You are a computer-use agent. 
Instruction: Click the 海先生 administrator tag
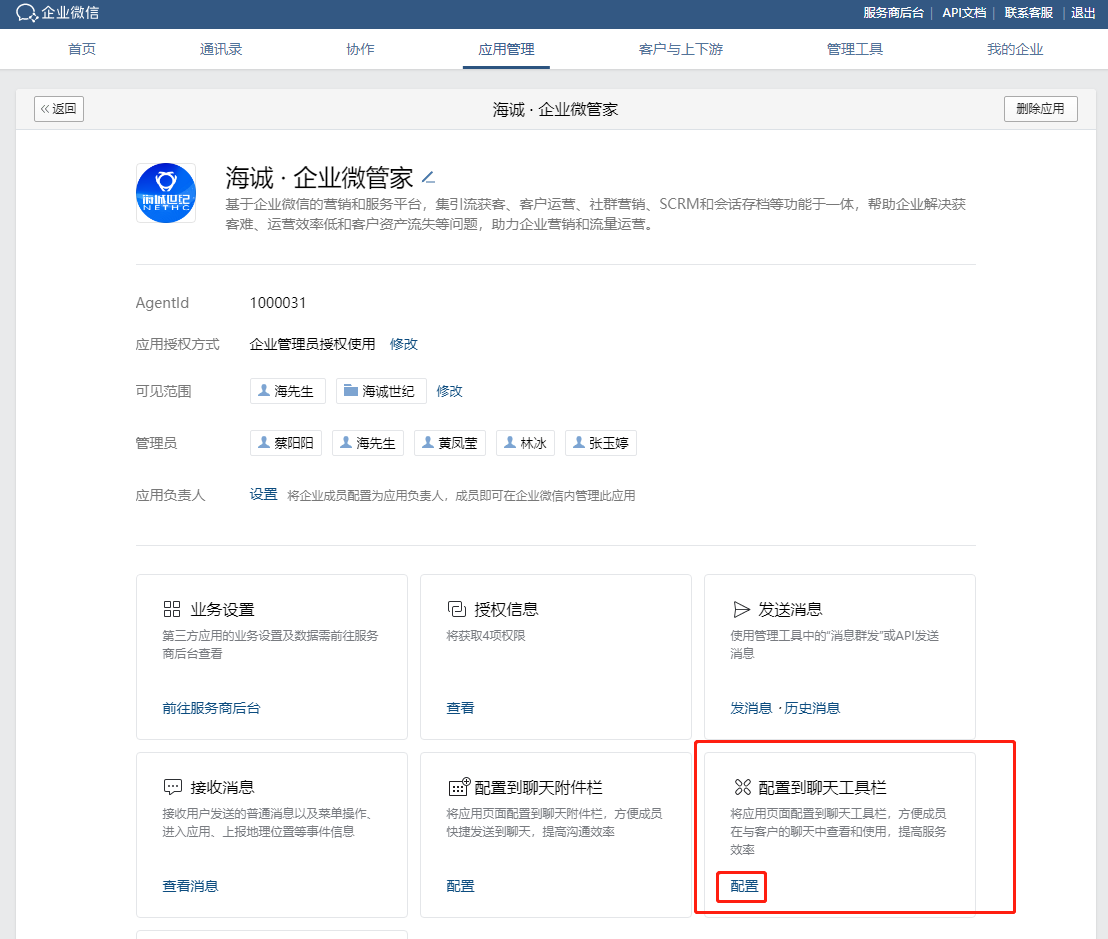(x=368, y=443)
